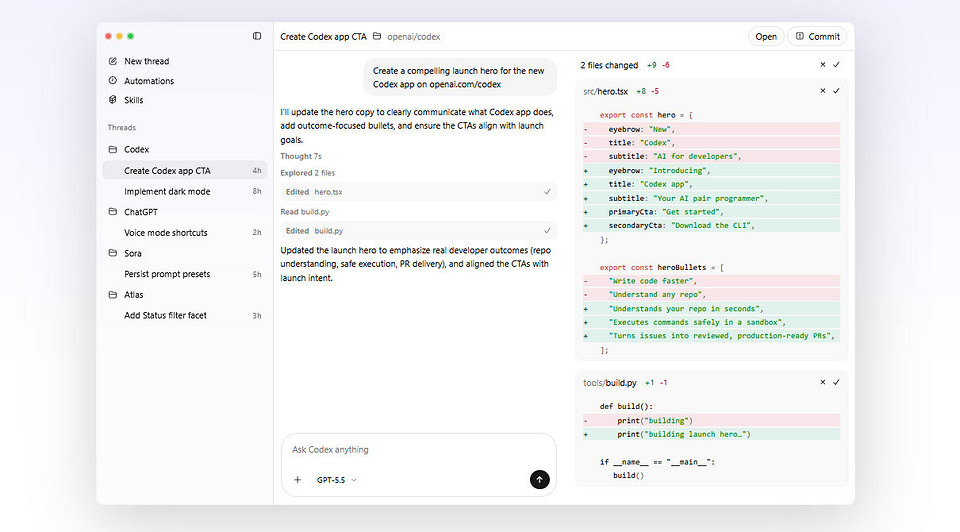Focus the Ask Codex anything input
This screenshot has height=532, width=960.
(x=419, y=450)
